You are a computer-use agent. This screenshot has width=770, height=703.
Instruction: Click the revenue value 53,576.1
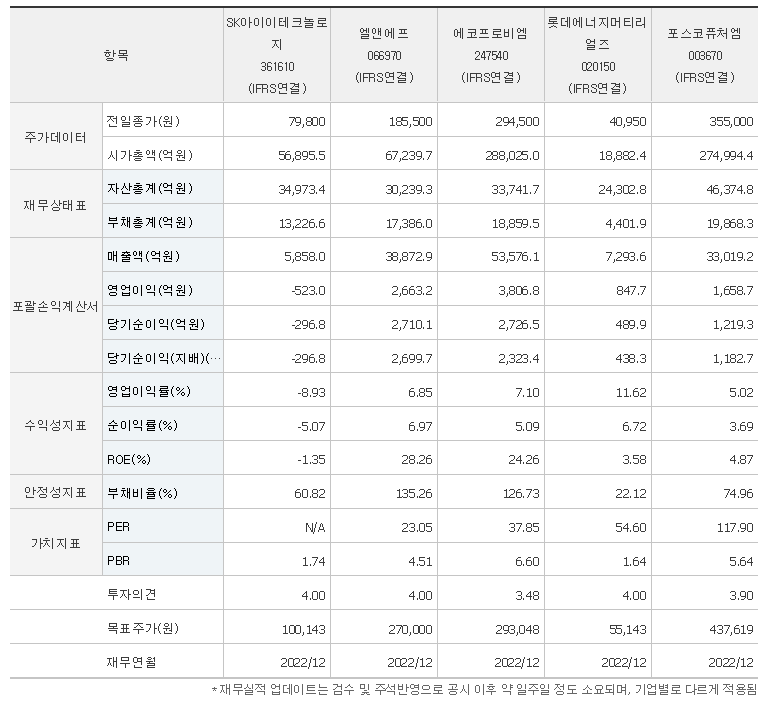pyautogui.click(x=516, y=257)
